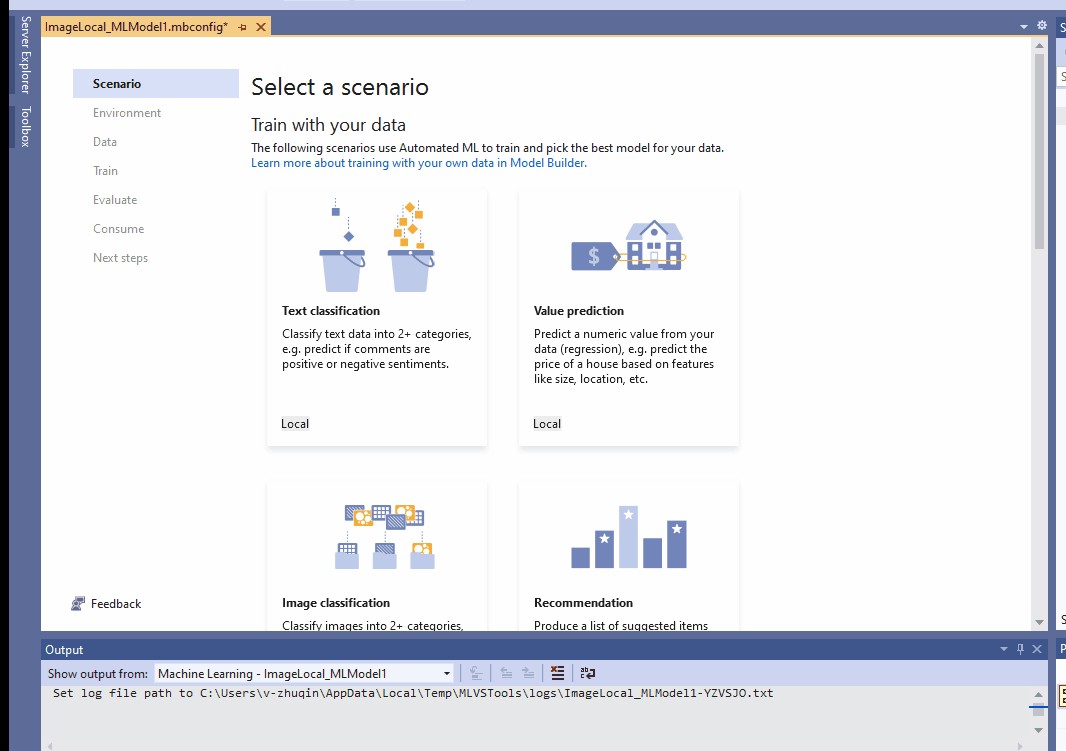Toggle auto-hide pin on the Output window
Screen dimensions: 1066x751
click(x=1019, y=649)
